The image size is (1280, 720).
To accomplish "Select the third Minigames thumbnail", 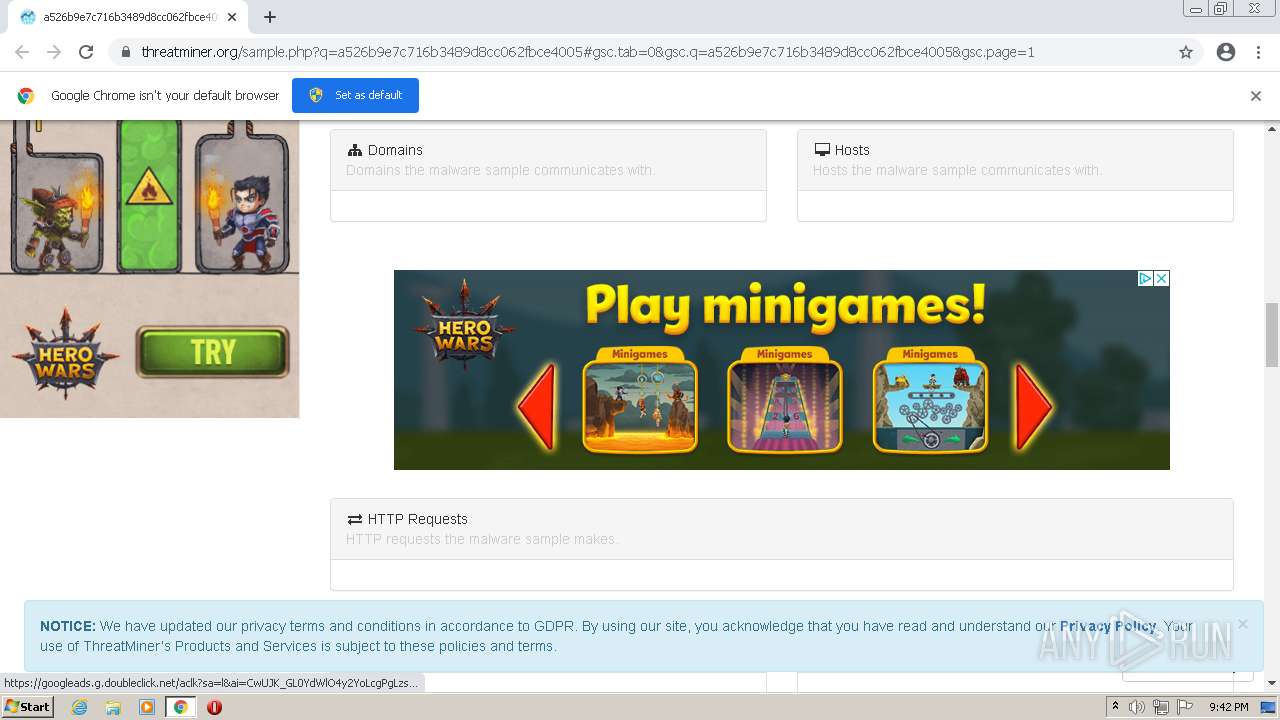I will (930, 400).
